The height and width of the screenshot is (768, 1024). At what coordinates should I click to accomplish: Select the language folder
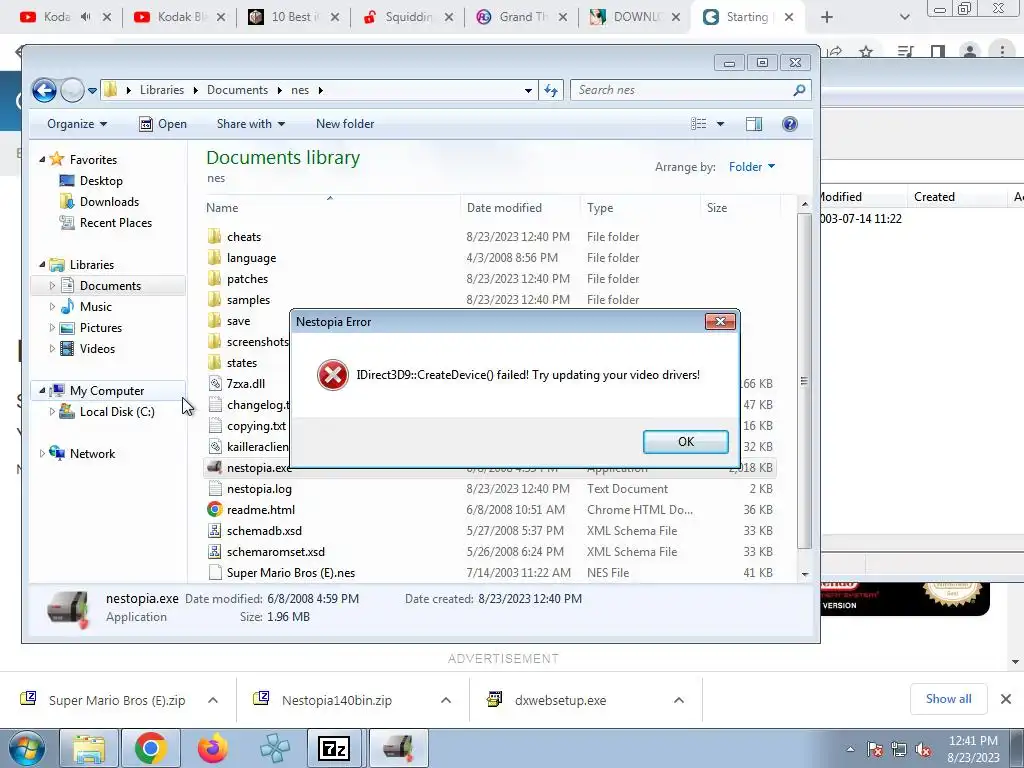click(x=251, y=258)
